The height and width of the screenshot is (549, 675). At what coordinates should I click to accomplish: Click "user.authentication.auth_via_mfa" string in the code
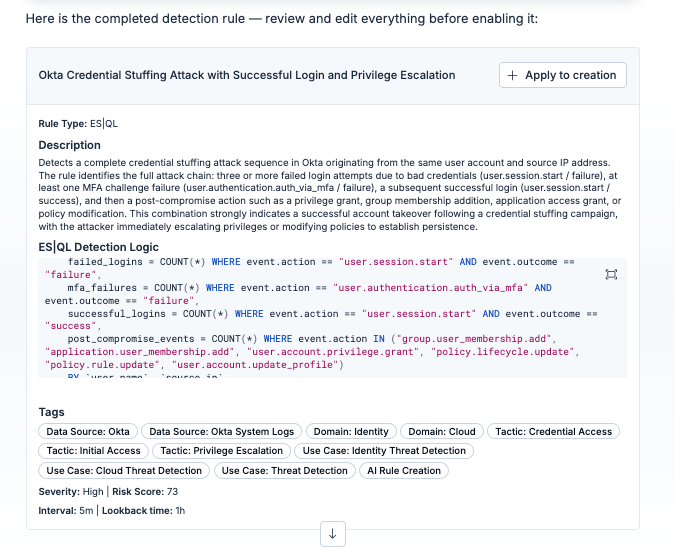(x=430, y=288)
